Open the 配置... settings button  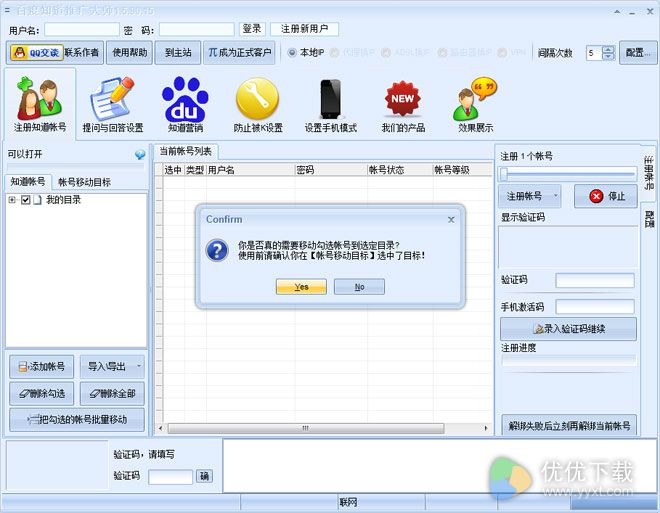pos(638,53)
